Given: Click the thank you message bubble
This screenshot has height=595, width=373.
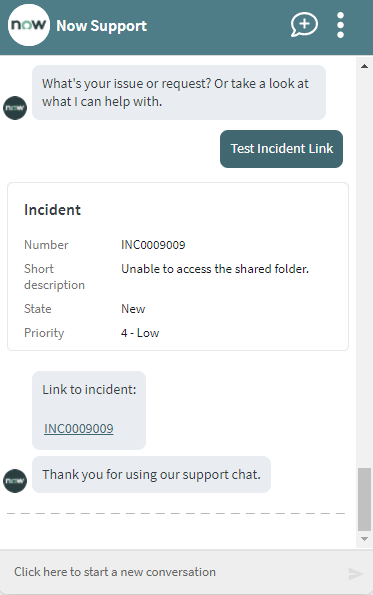Looking at the screenshot, I should pyautogui.click(x=151, y=475).
